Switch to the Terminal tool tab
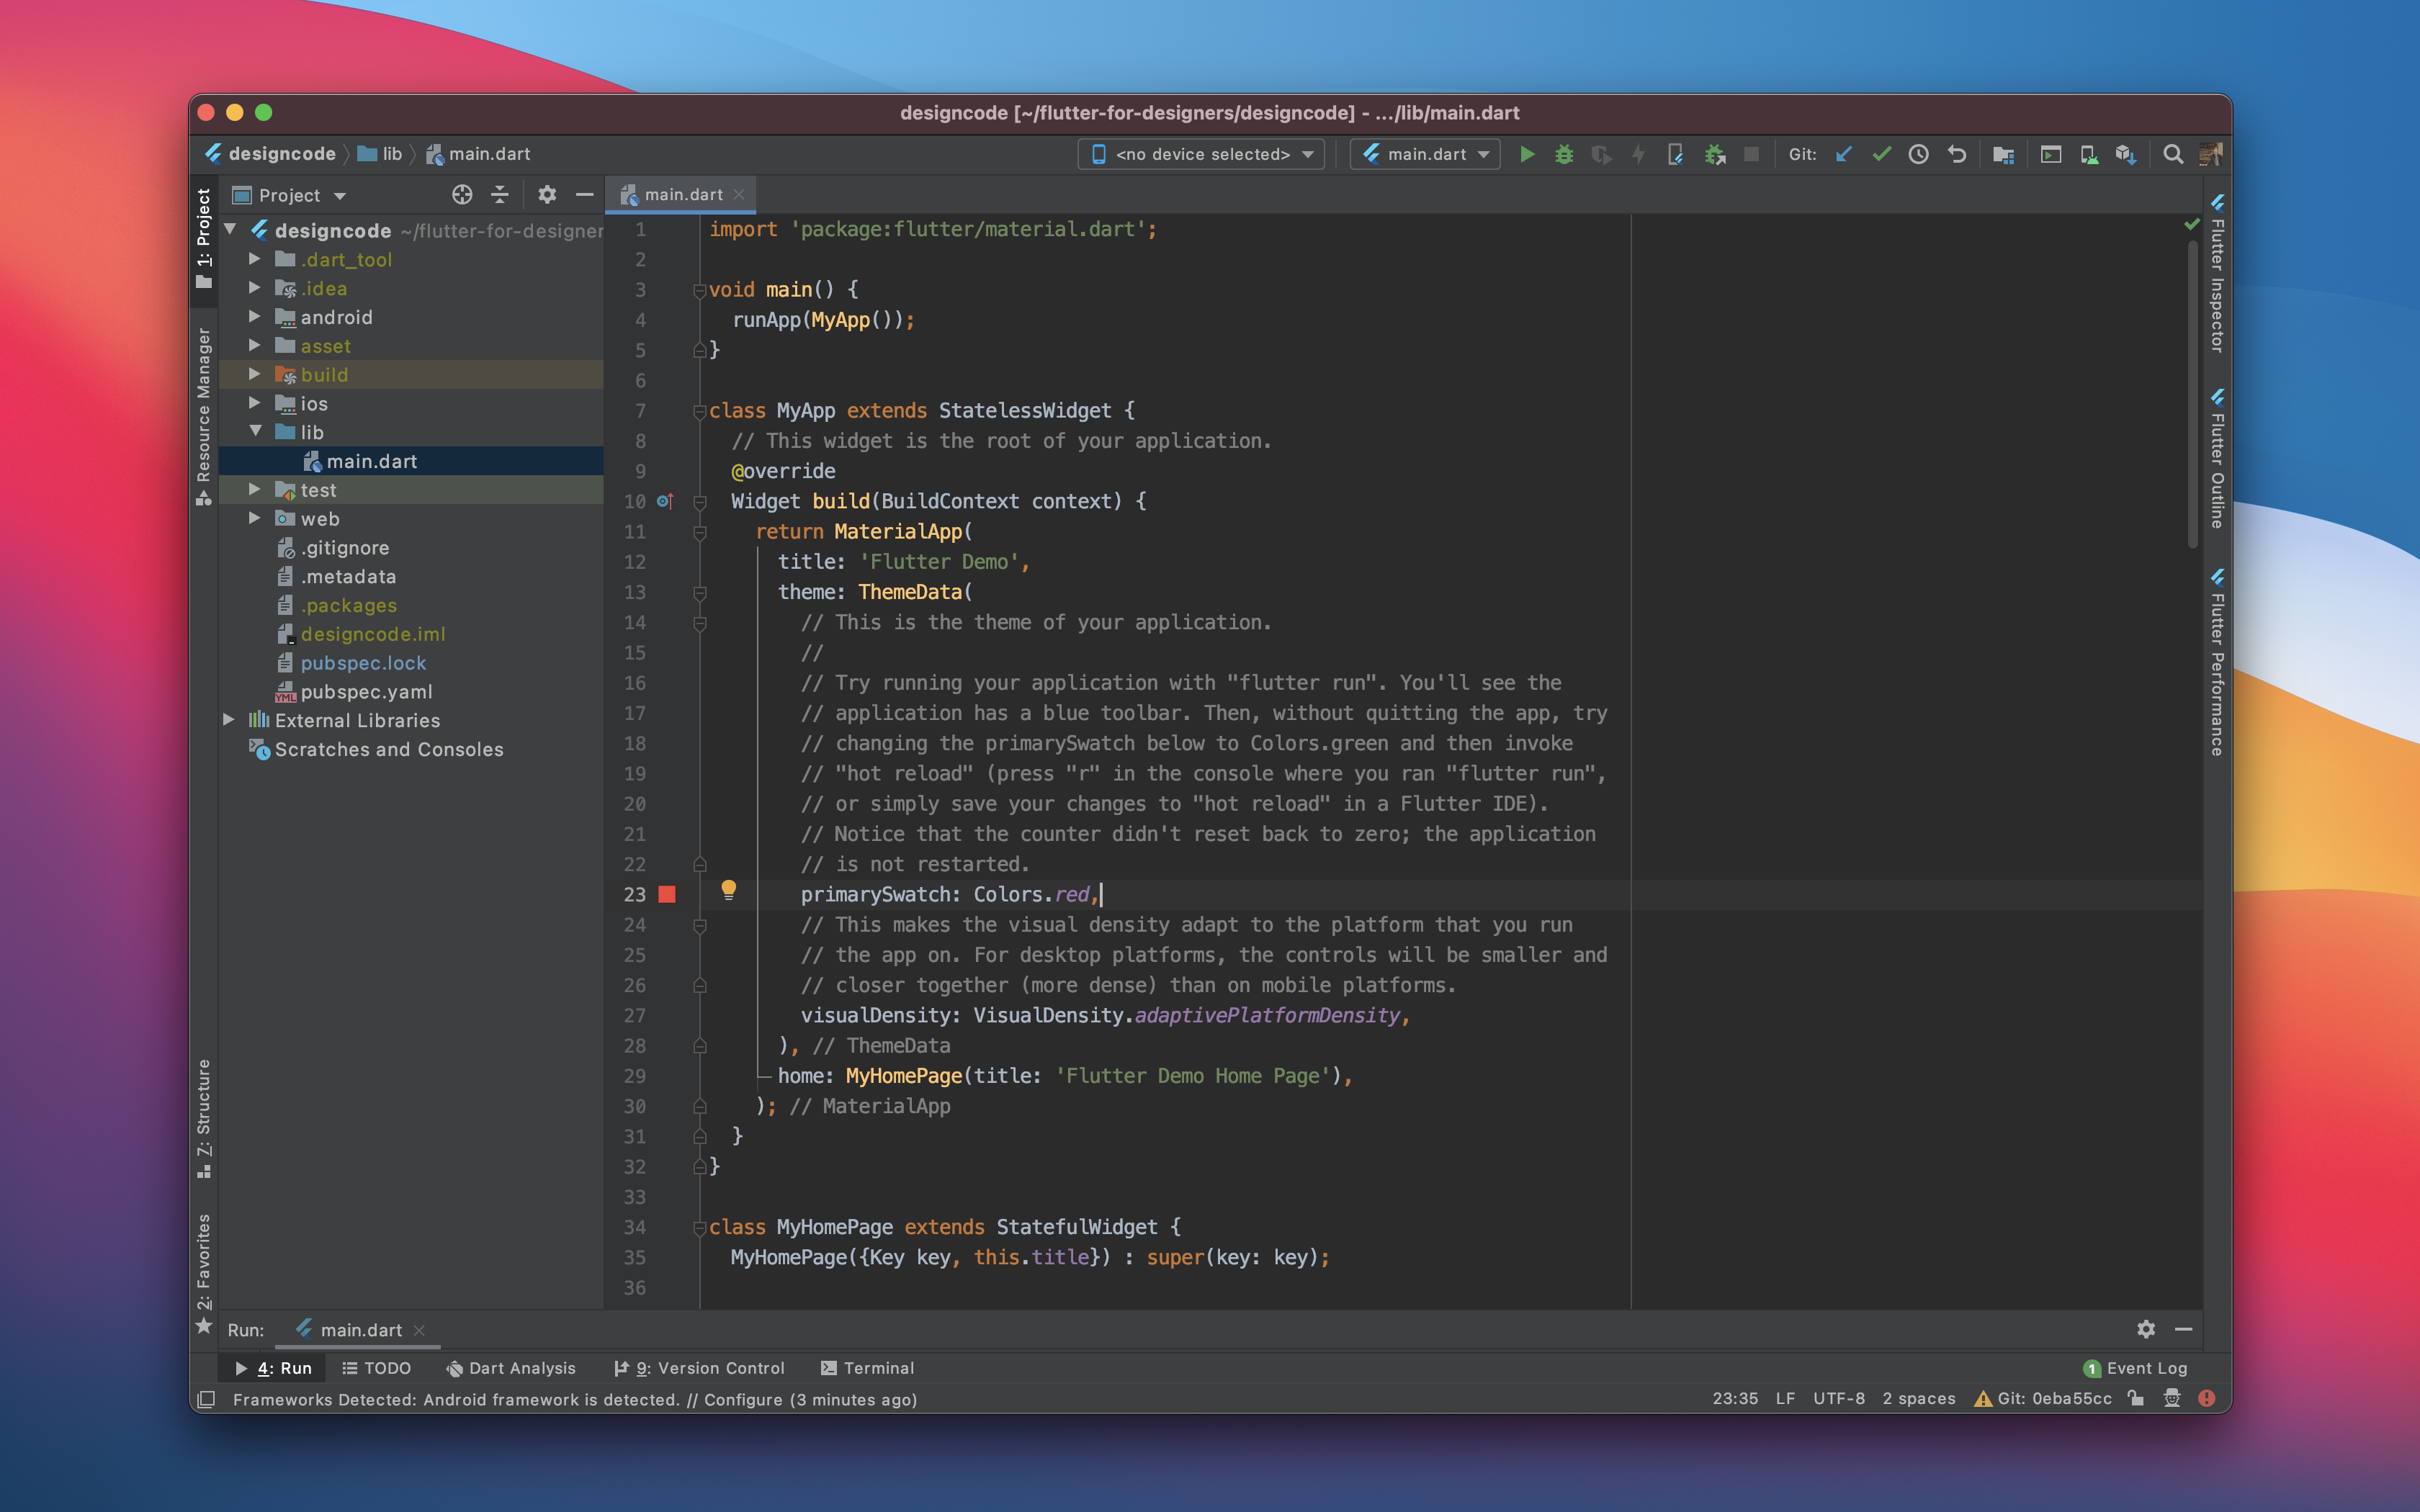This screenshot has width=2420, height=1512. click(x=866, y=1367)
